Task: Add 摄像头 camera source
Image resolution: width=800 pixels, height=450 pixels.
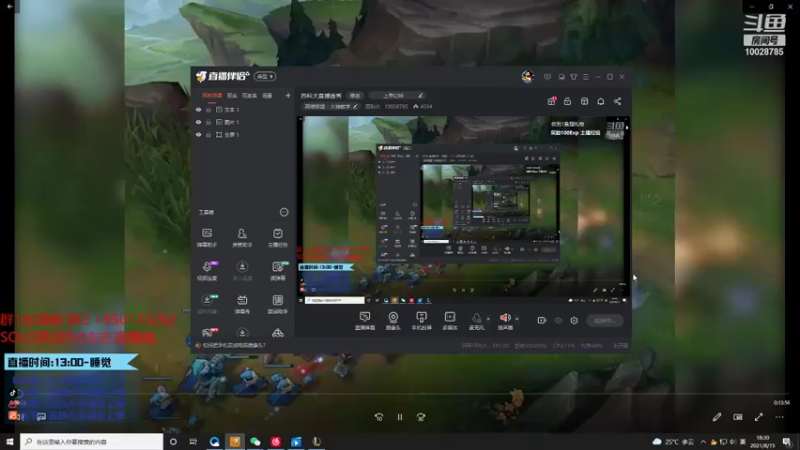Action: tap(393, 321)
